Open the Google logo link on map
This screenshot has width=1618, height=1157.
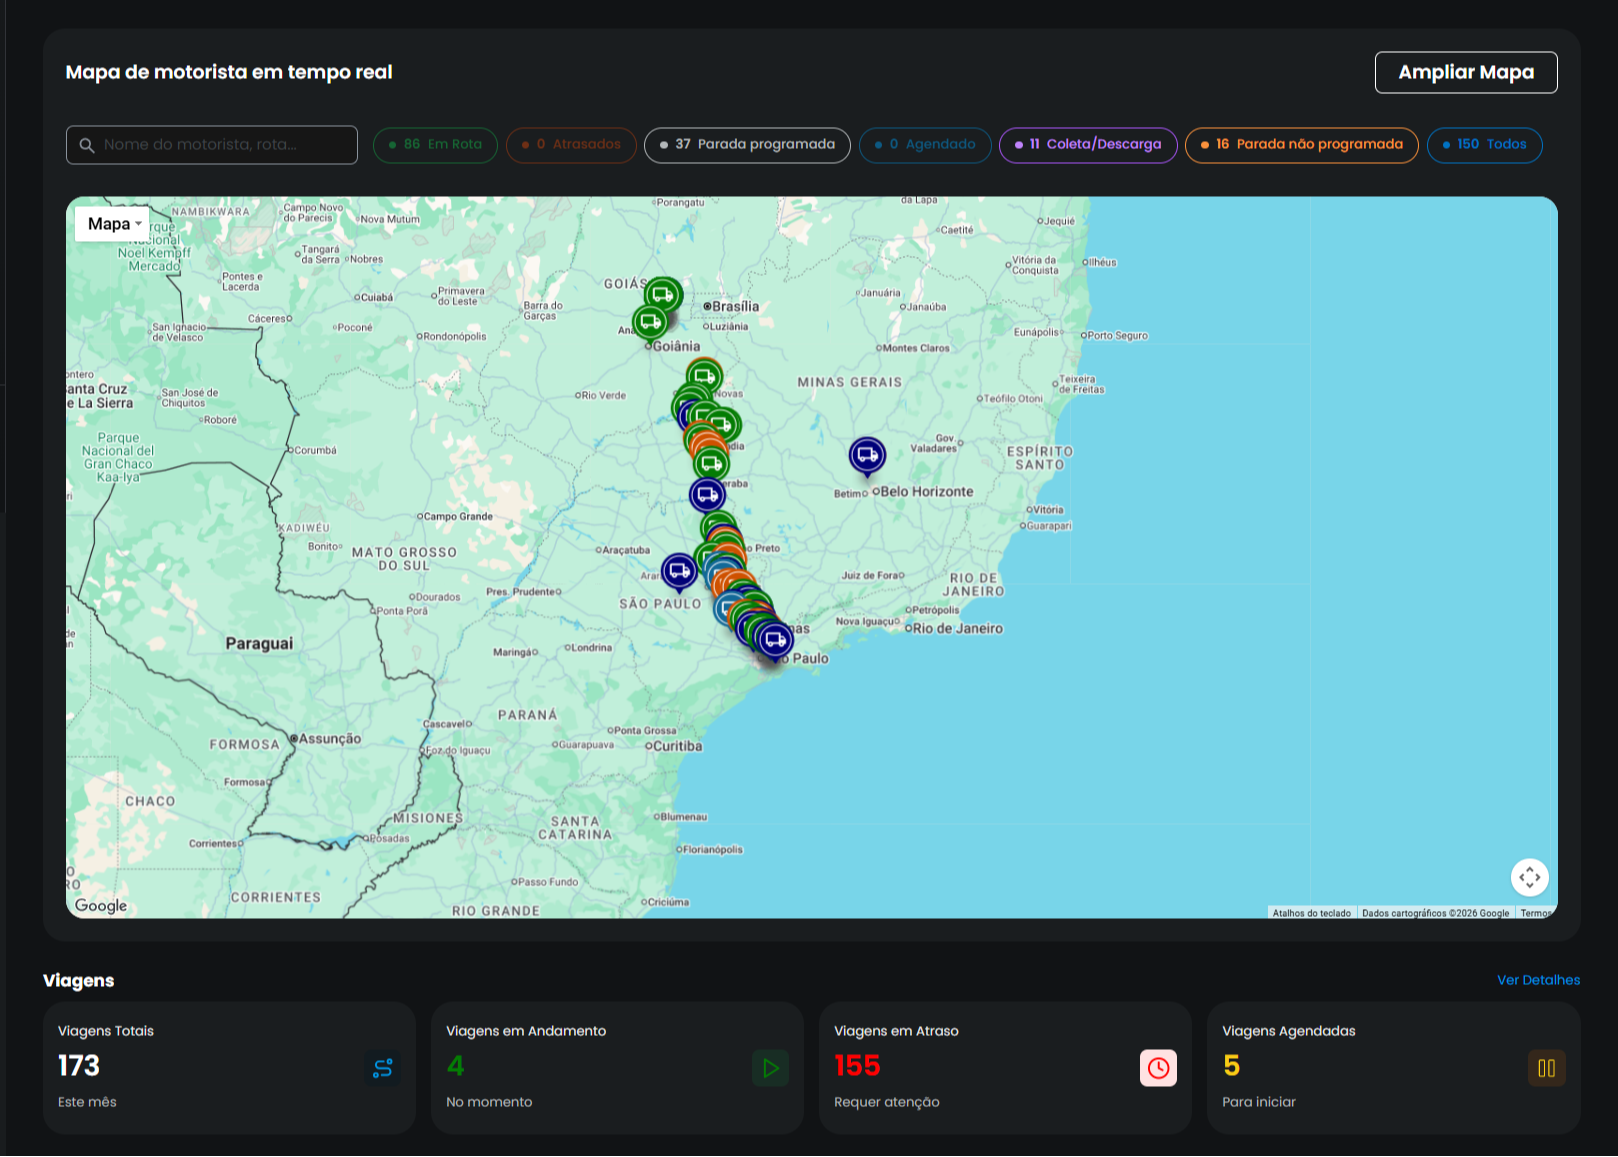[x=101, y=906]
